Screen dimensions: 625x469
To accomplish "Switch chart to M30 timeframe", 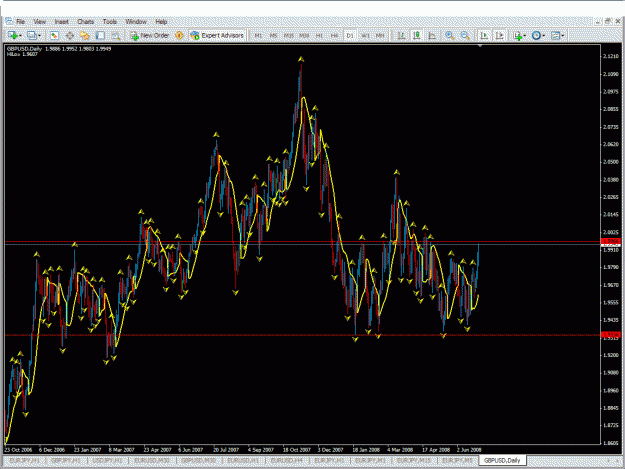I will pyautogui.click(x=304, y=36).
